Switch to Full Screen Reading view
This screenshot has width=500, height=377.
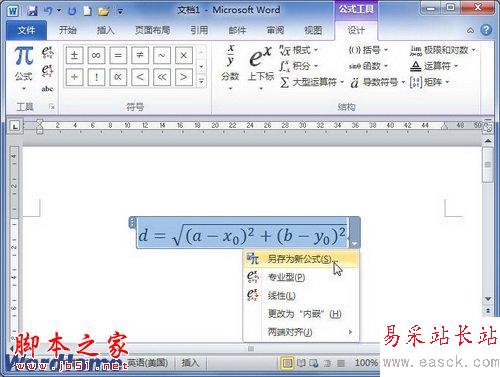click(301, 363)
